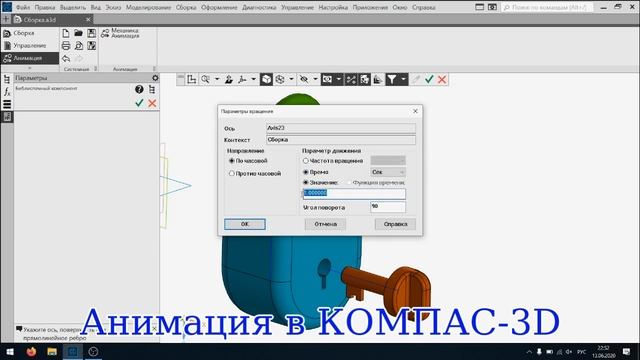Click time value input field
Image resolution: width=640 pixels, height=360 pixels.
coord(354,193)
